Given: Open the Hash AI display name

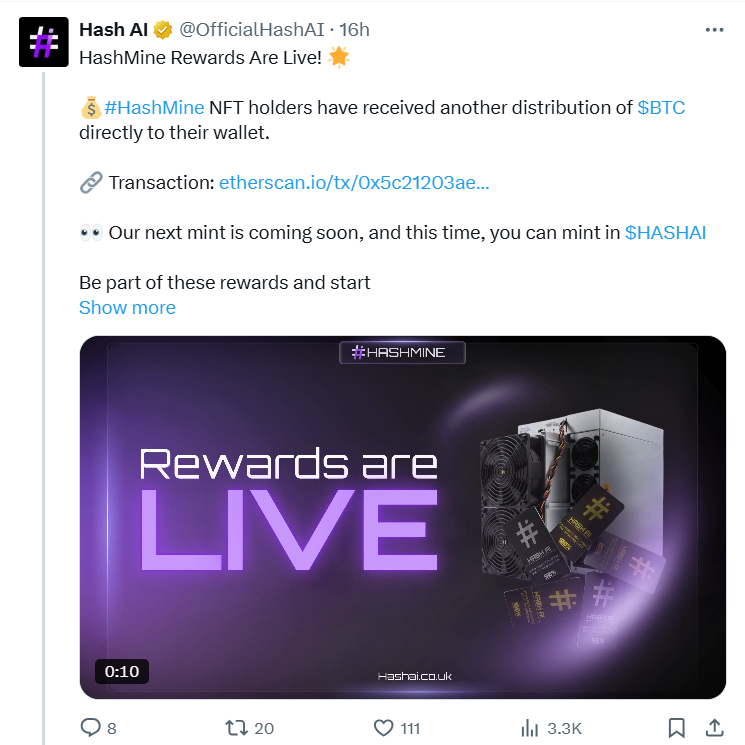Looking at the screenshot, I should tap(114, 30).
